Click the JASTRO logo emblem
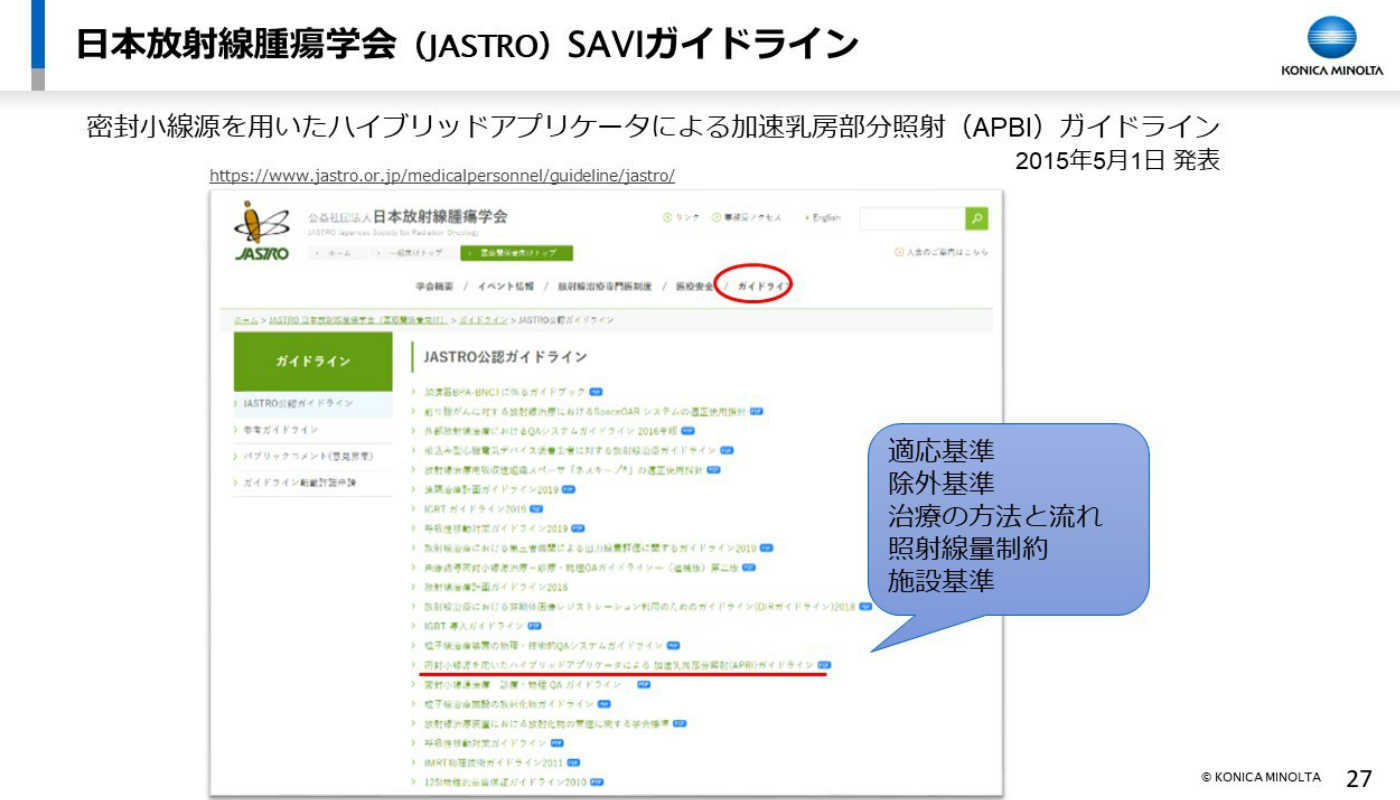Image resolution: width=1400 pixels, height=800 pixels. click(x=261, y=232)
